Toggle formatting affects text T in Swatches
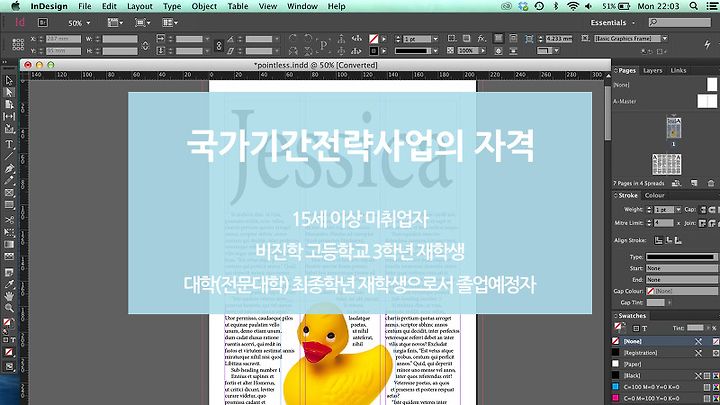The image size is (720, 405). [x=644, y=328]
